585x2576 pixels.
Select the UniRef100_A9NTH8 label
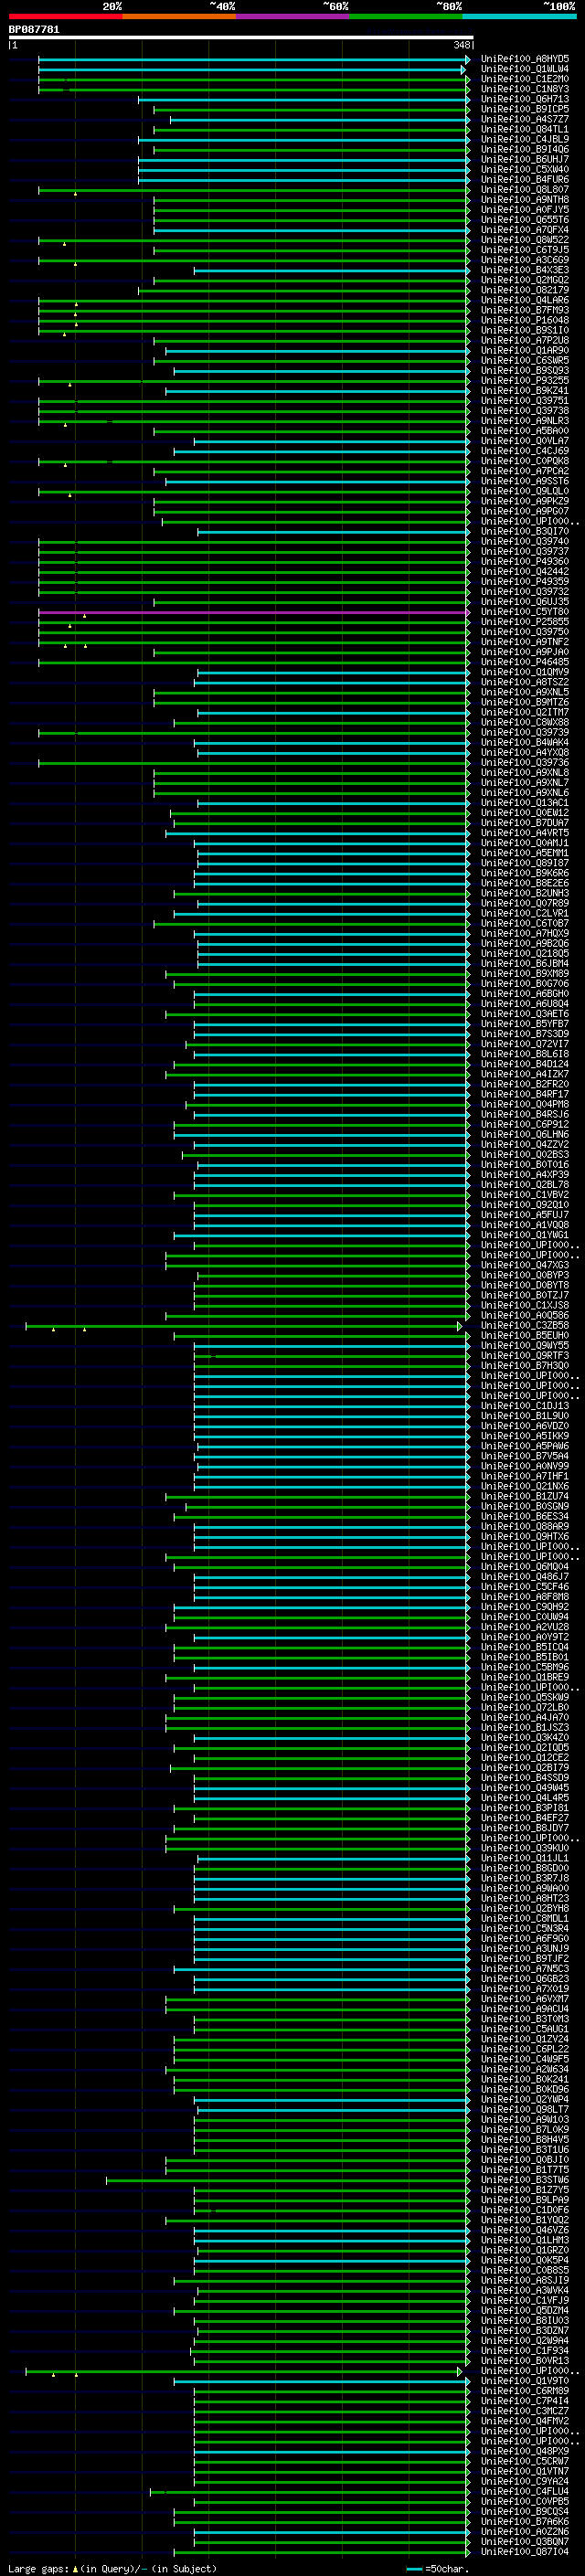525,200
